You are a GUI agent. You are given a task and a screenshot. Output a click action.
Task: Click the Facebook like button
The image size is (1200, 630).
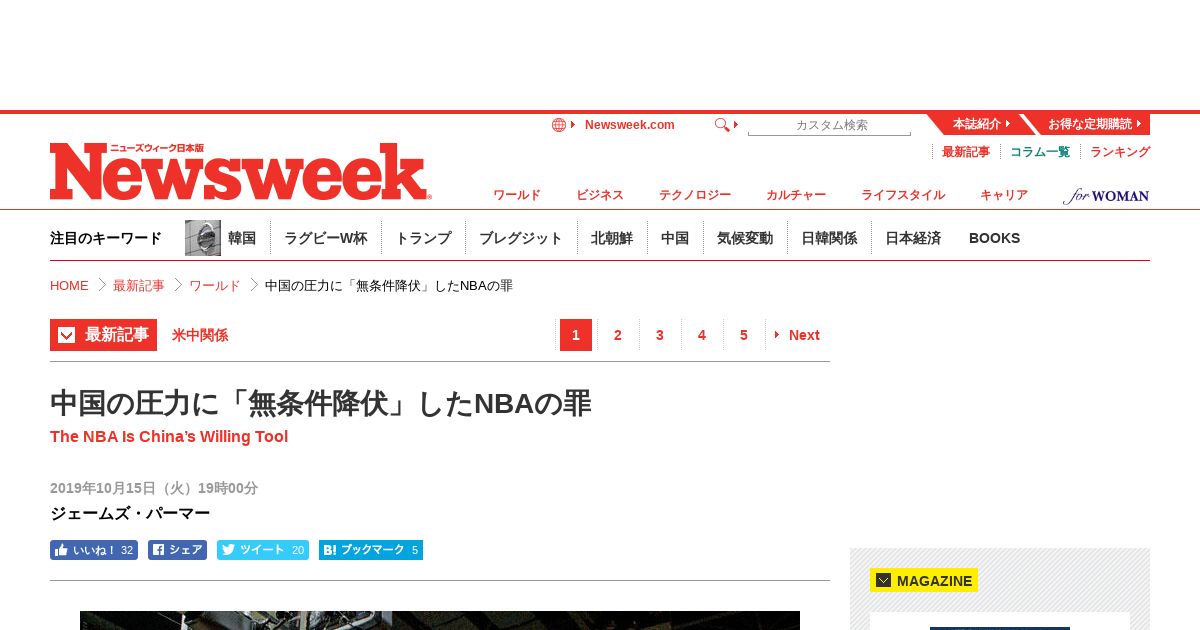(x=94, y=550)
